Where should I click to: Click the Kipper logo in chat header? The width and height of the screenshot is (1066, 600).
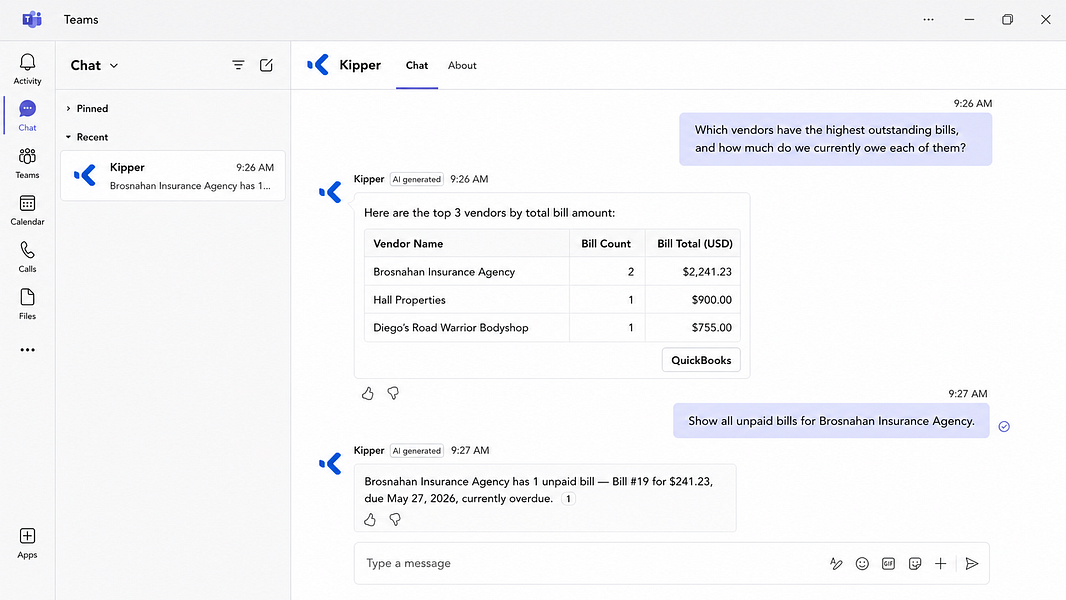pyautogui.click(x=318, y=65)
